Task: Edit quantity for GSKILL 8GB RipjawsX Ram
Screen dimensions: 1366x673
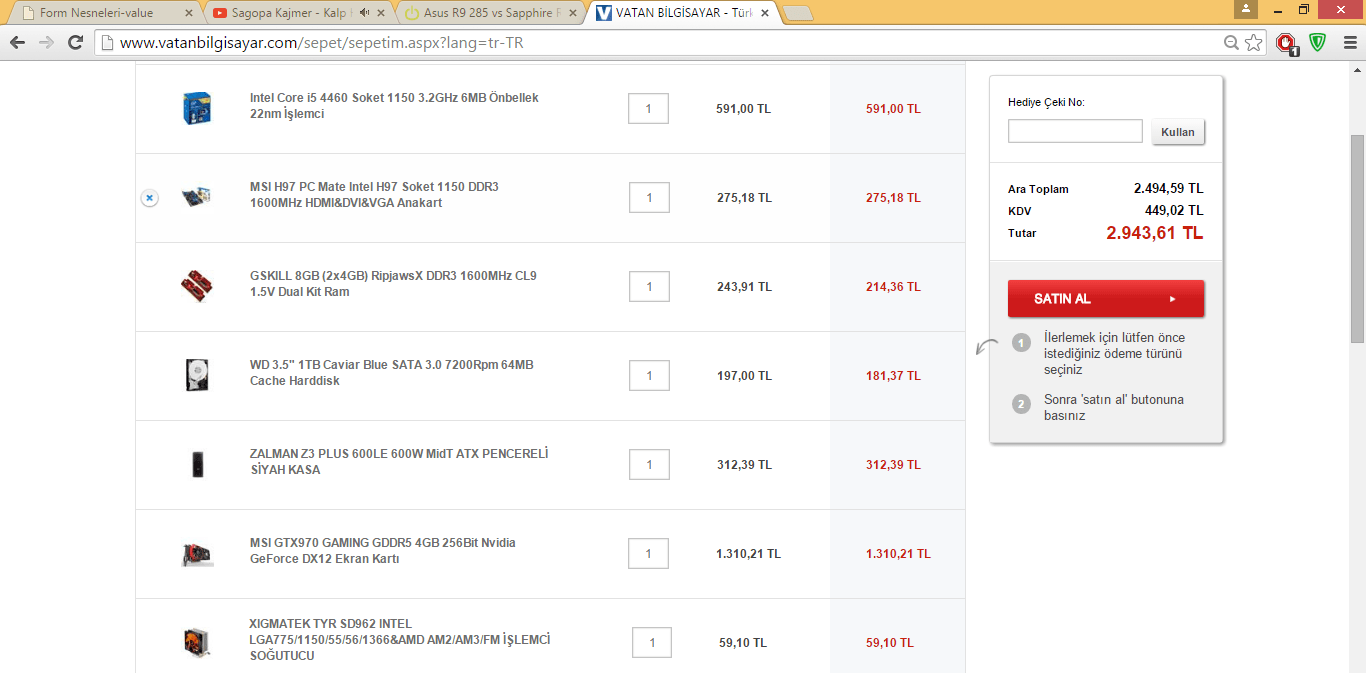Action: click(x=649, y=287)
